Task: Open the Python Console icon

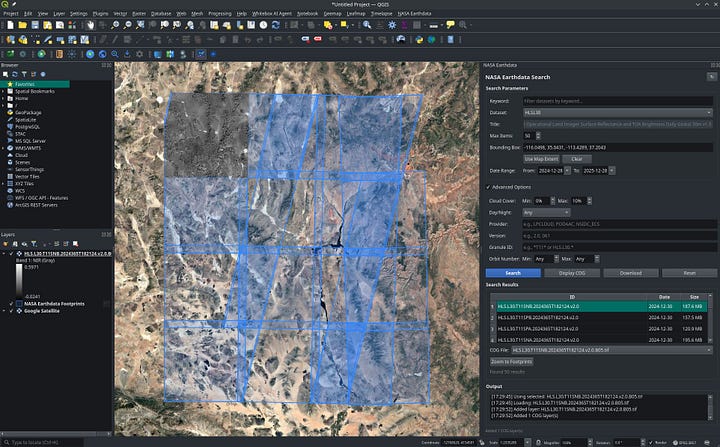Action: (x=419, y=40)
